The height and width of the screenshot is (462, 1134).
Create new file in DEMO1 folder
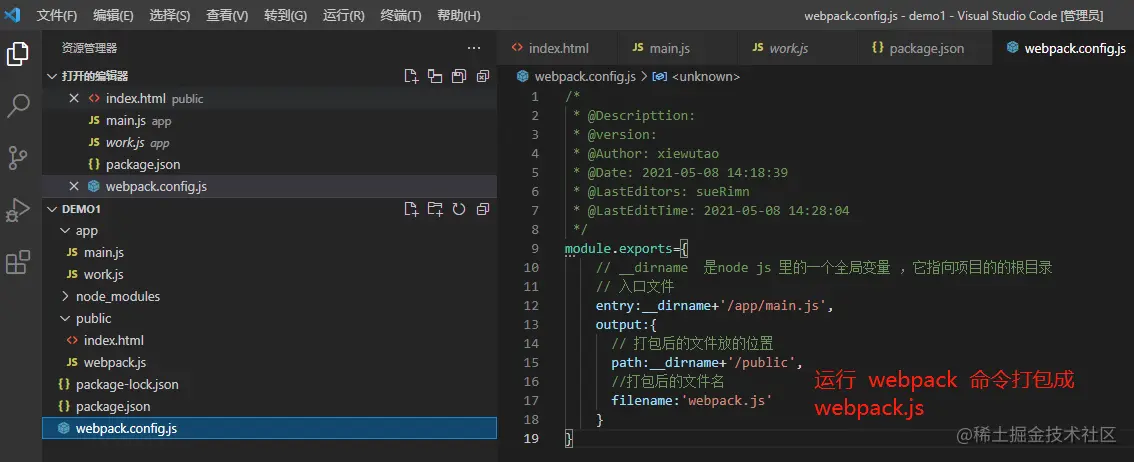point(411,209)
